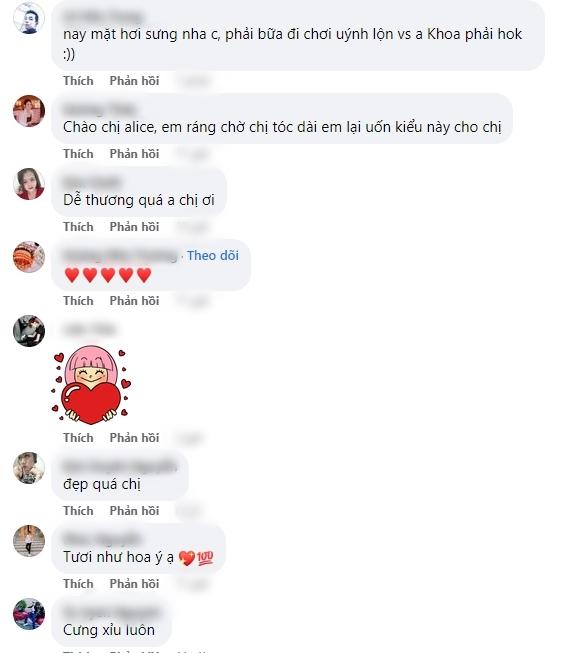Follow the user via Theo dõi link
The height and width of the screenshot is (653, 569).
click(213, 255)
